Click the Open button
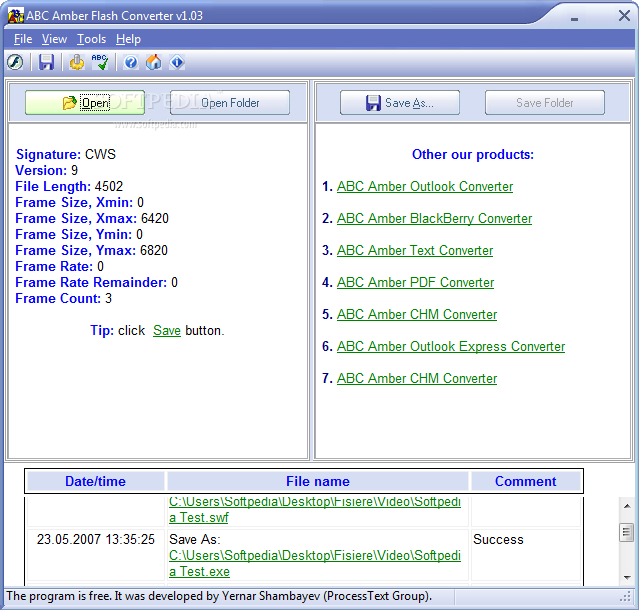 click(85, 103)
